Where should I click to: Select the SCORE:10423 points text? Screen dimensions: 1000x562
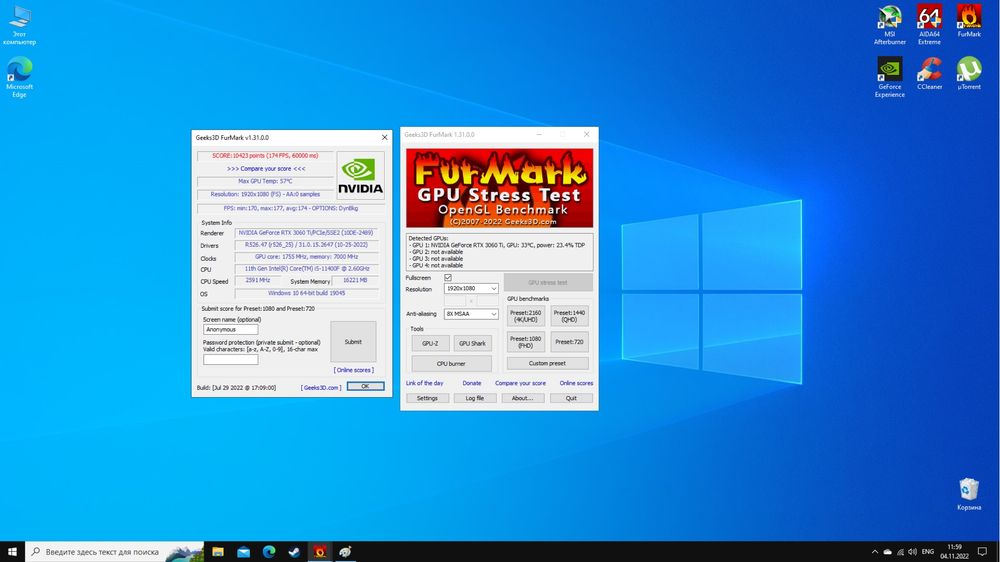pyautogui.click(x=265, y=156)
